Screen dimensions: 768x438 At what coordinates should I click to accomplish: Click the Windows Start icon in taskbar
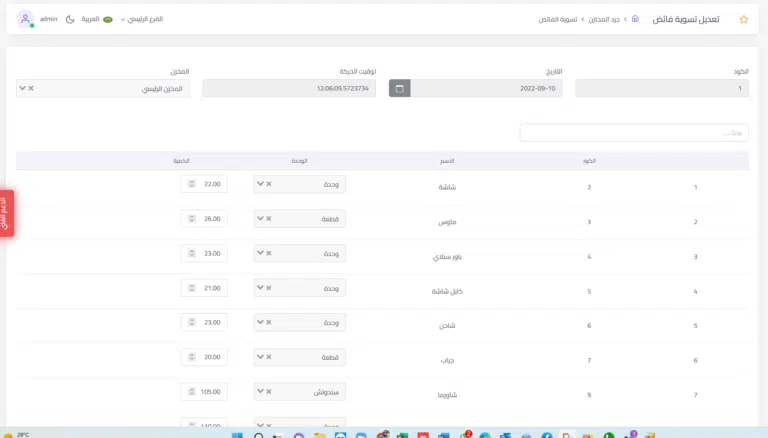coord(237,435)
